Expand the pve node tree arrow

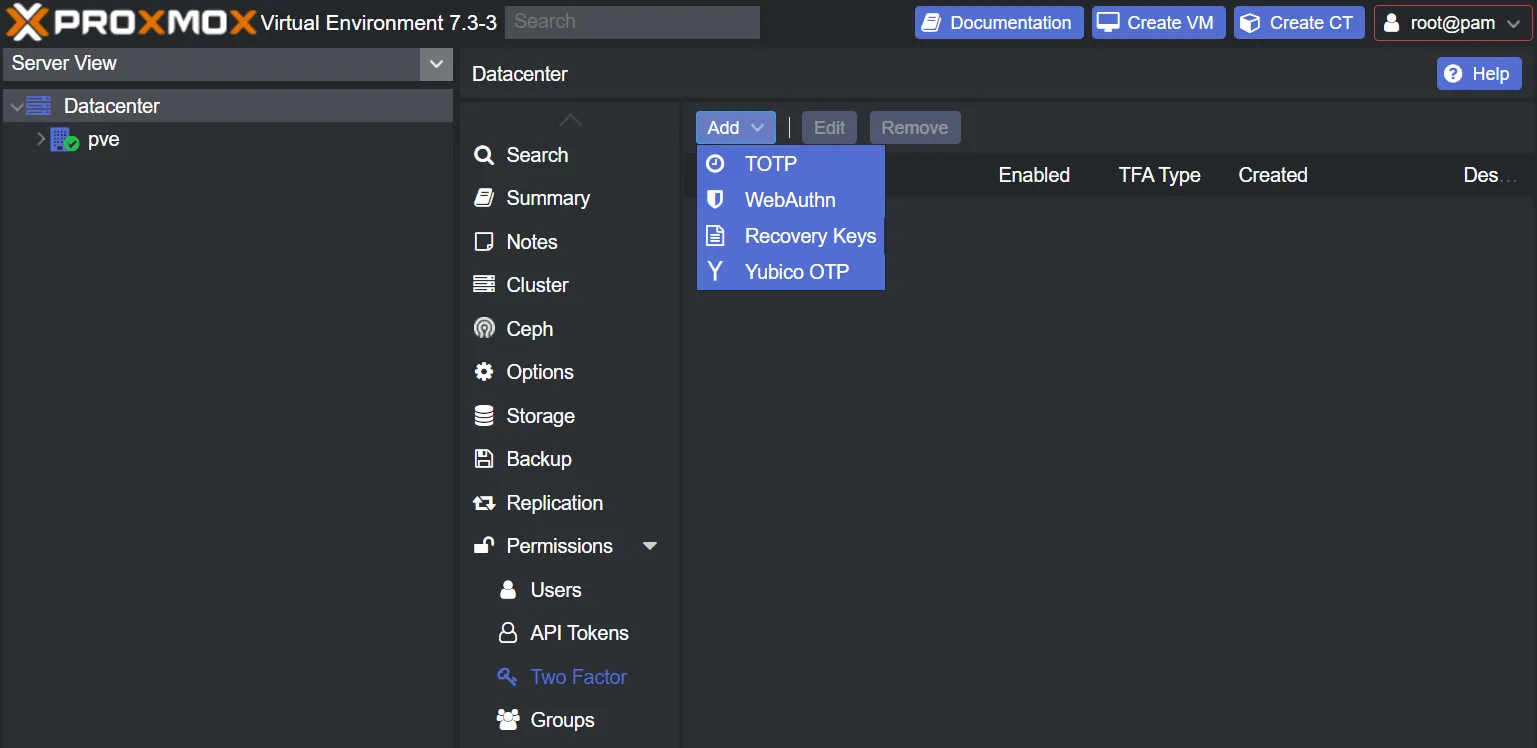[41, 139]
